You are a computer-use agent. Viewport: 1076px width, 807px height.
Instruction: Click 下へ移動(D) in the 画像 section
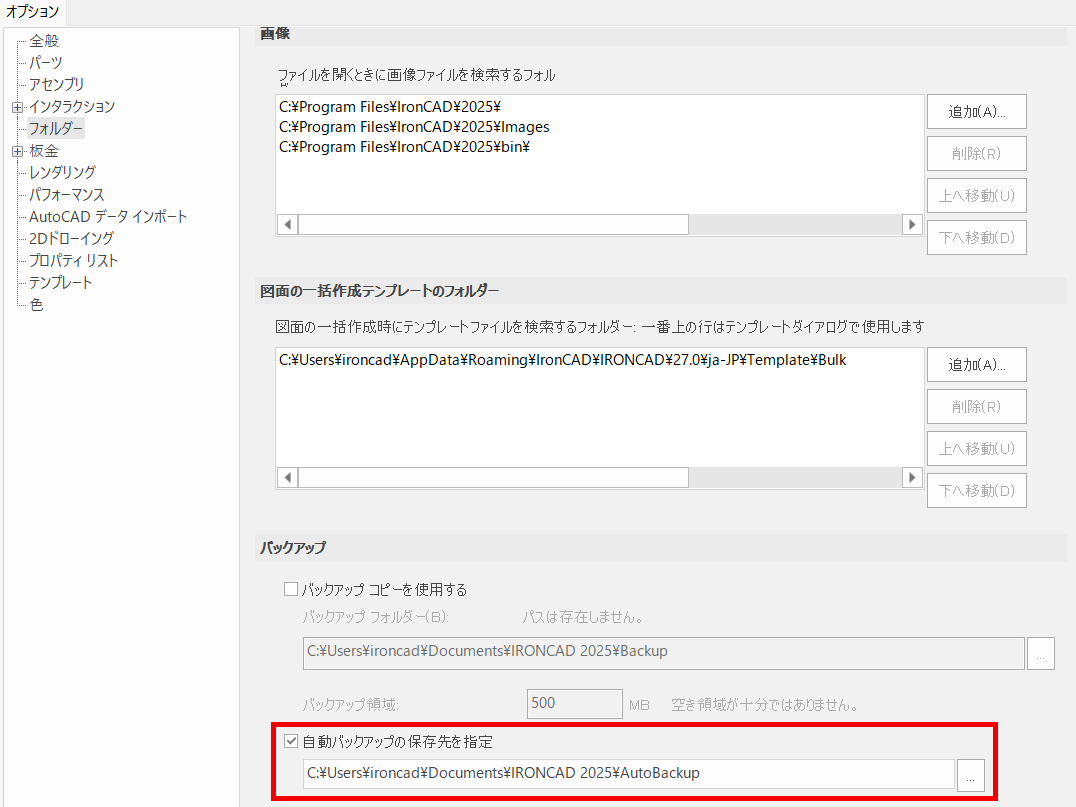pos(976,237)
